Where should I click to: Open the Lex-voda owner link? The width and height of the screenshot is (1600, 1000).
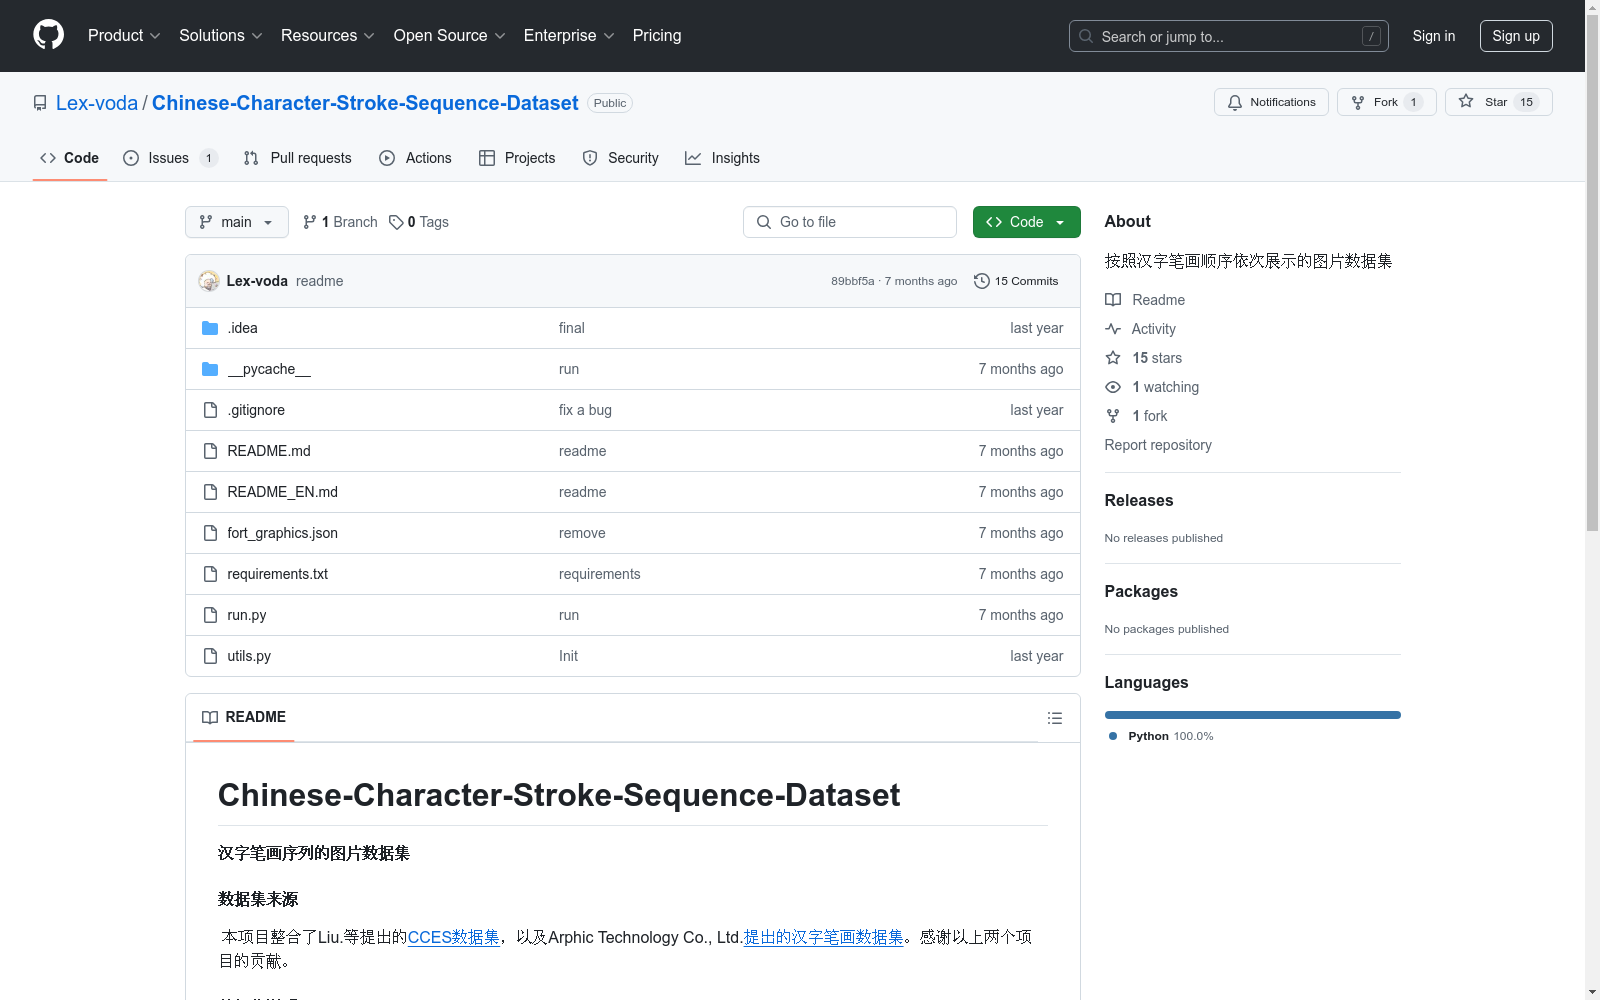(97, 103)
